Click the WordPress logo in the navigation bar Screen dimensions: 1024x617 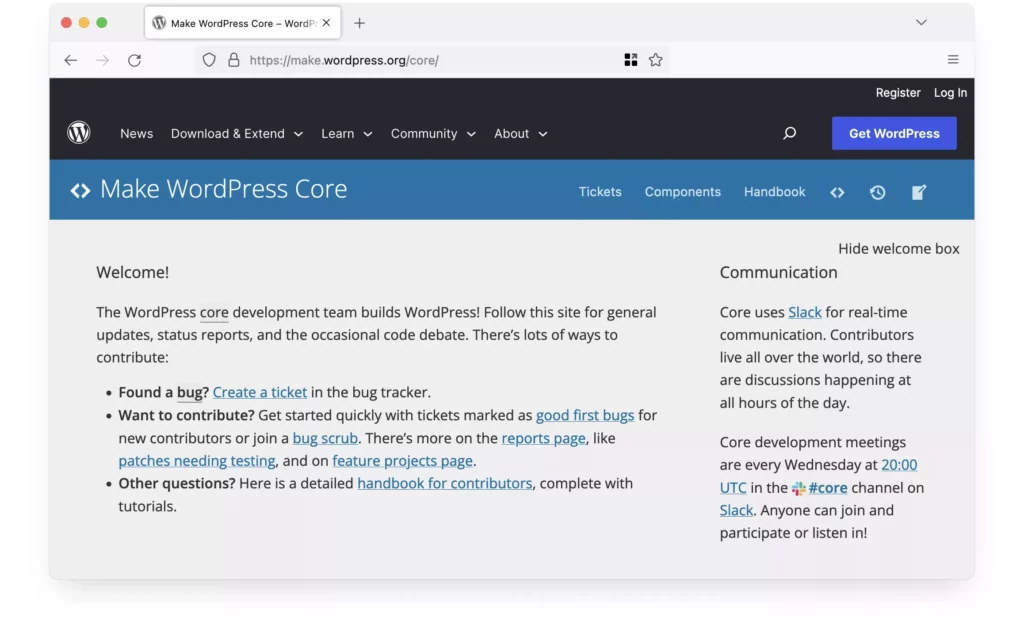[x=78, y=133]
